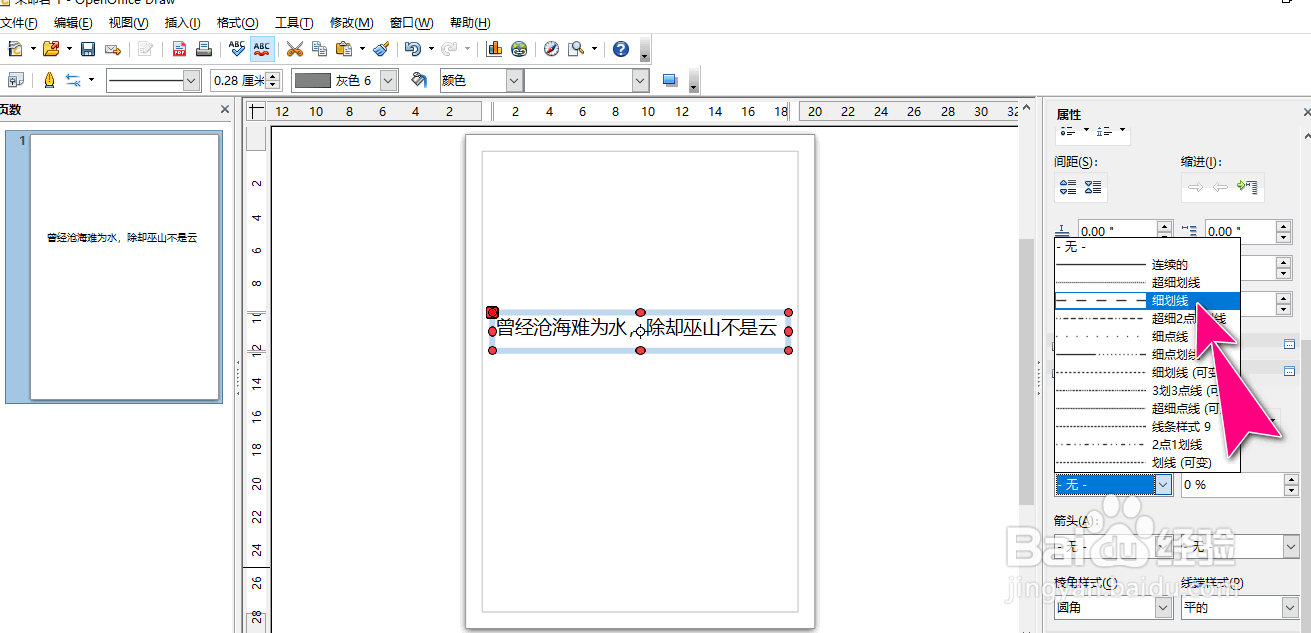1311x633 pixels.
Task: Export the document directly as PDF
Action: tap(178, 48)
